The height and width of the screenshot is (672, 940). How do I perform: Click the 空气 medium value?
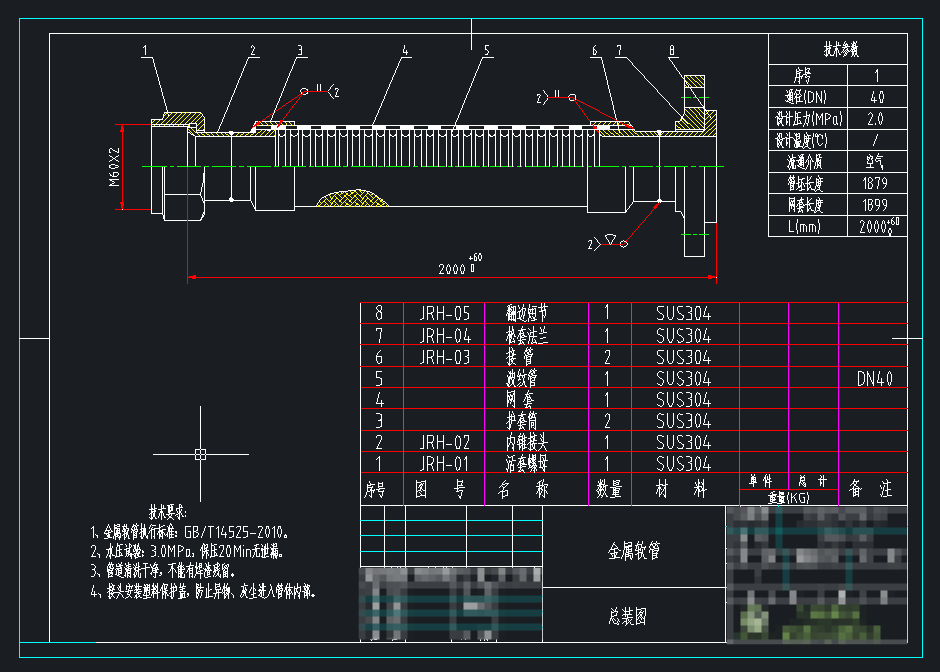pyautogui.click(x=875, y=161)
